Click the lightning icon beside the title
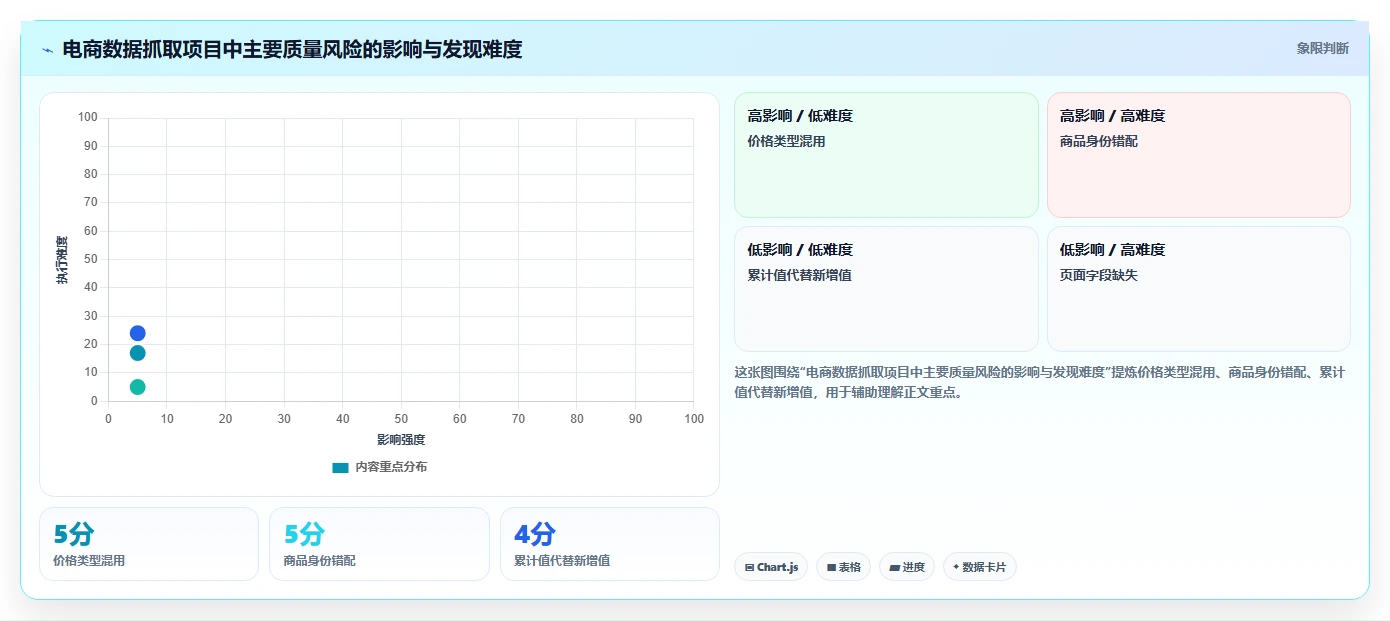This screenshot has width=1390, height=621. tap(47, 50)
